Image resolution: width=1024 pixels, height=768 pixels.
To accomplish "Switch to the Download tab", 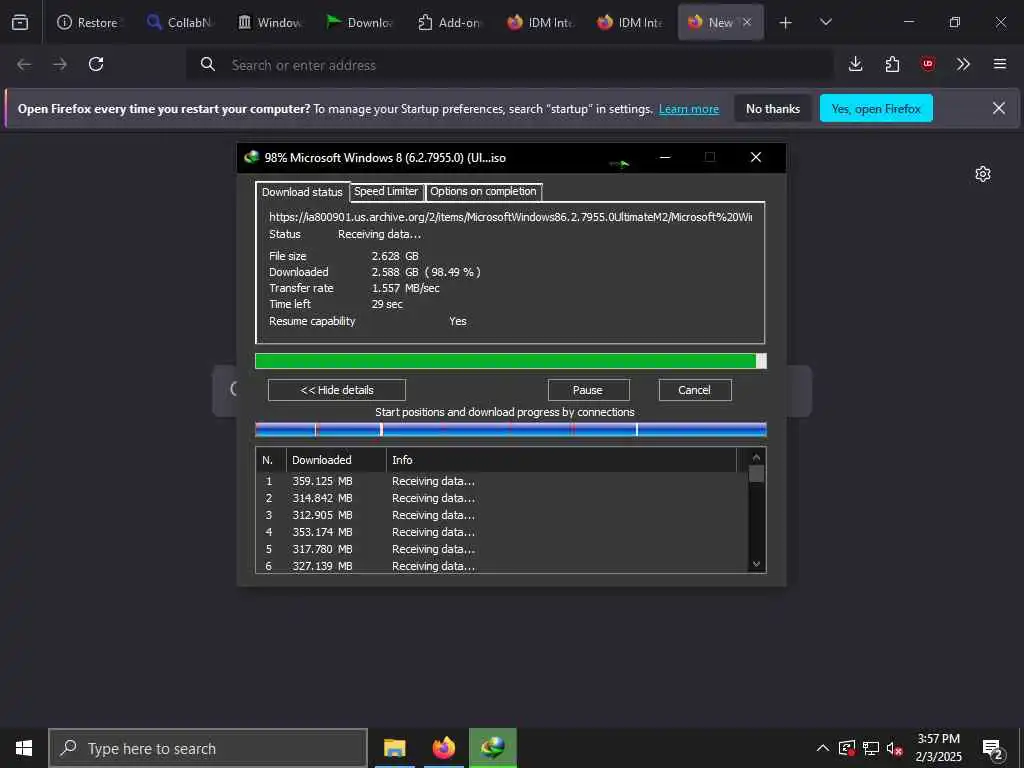I will pos(359,22).
